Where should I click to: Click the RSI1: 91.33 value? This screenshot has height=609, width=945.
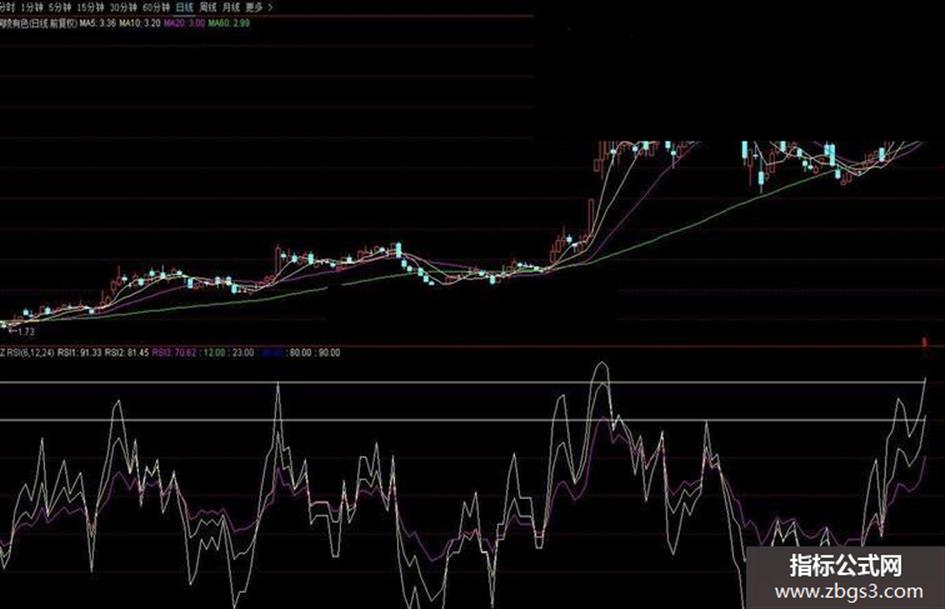80,352
